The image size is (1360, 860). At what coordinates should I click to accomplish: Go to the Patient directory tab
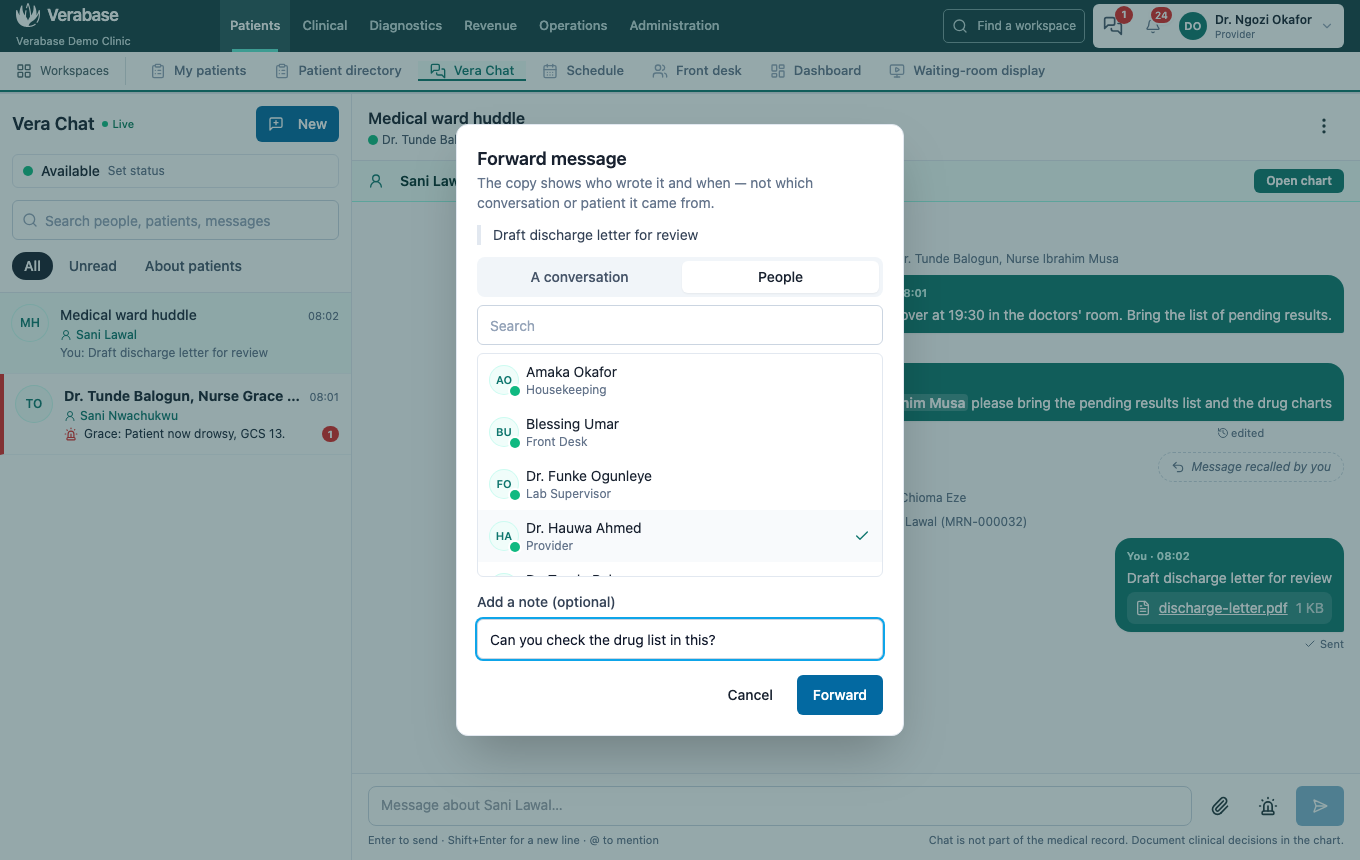tap(337, 71)
